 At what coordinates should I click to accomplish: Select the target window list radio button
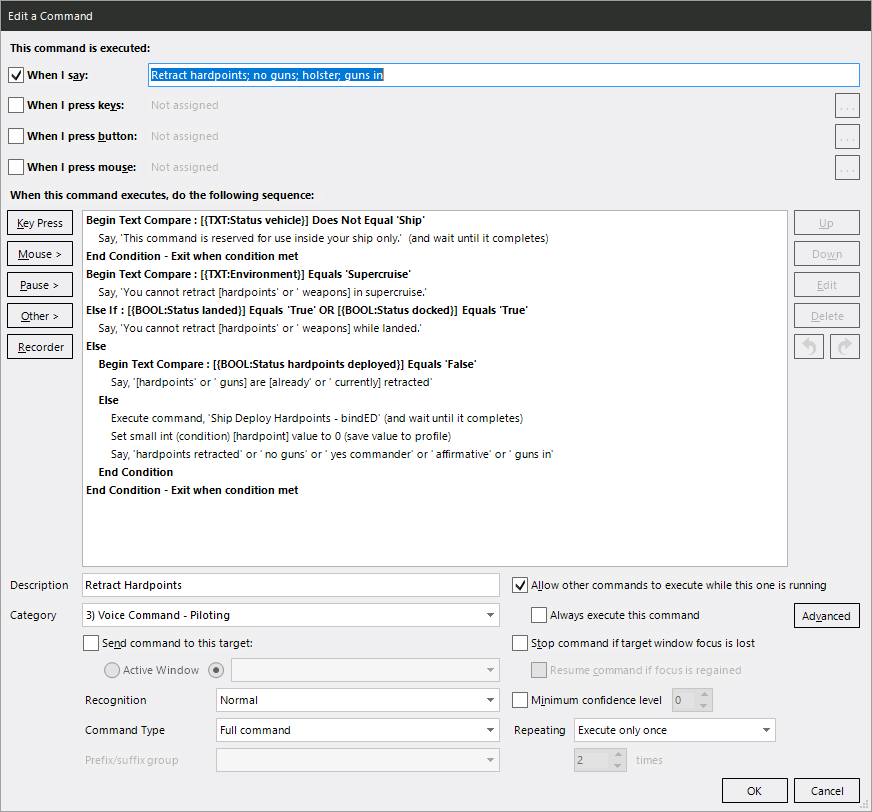click(x=216, y=670)
